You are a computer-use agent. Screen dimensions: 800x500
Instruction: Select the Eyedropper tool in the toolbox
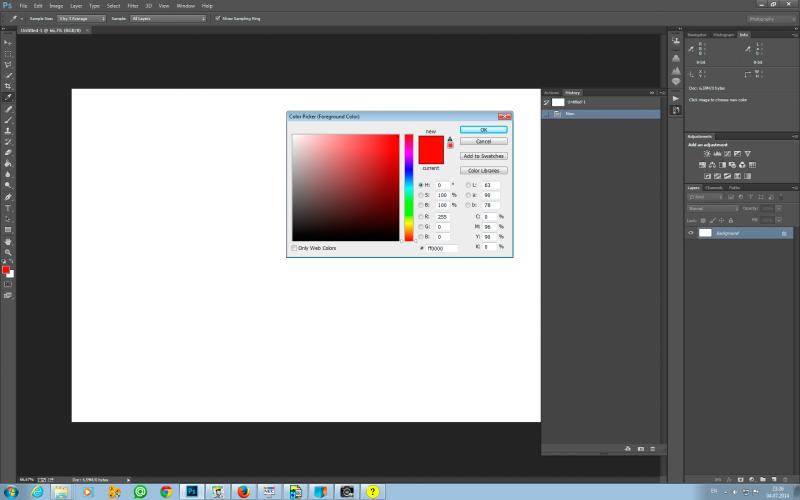point(8,97)
